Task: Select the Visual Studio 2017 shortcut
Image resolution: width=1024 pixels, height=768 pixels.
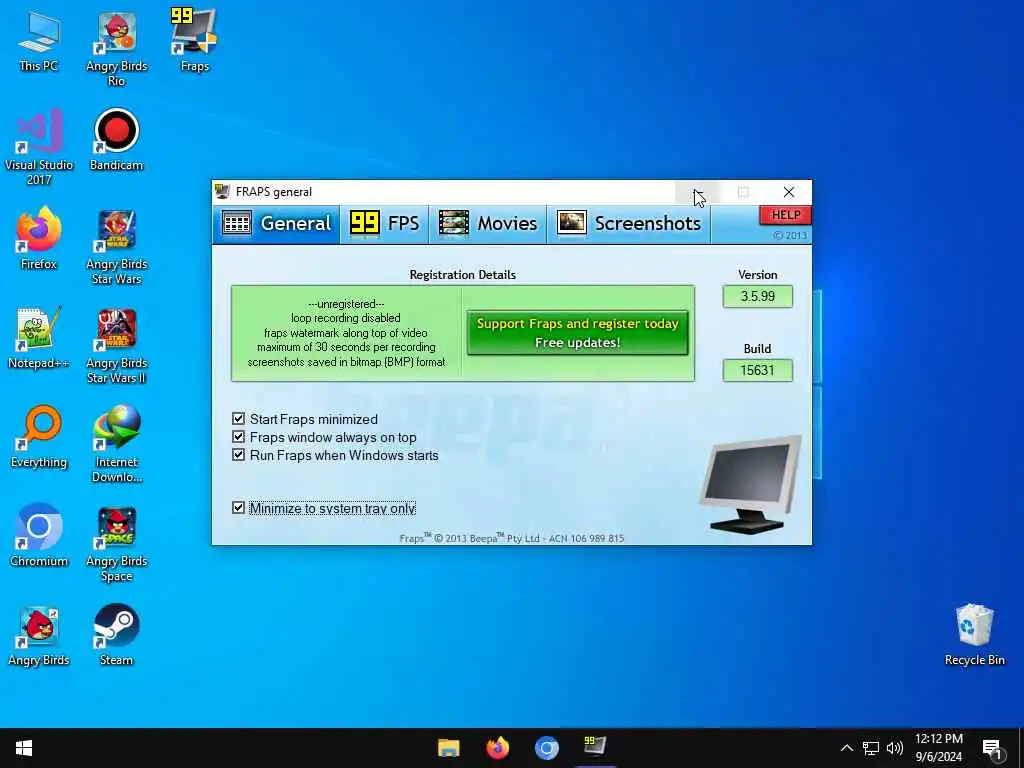Action: [39, 148]
